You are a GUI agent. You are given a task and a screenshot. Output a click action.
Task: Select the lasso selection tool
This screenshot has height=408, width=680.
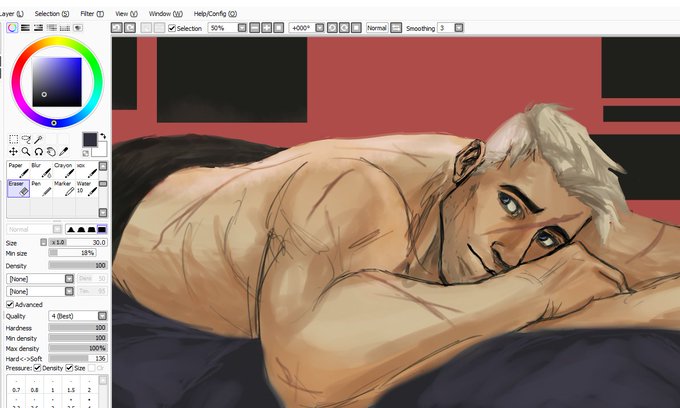[x=26, y=139]
